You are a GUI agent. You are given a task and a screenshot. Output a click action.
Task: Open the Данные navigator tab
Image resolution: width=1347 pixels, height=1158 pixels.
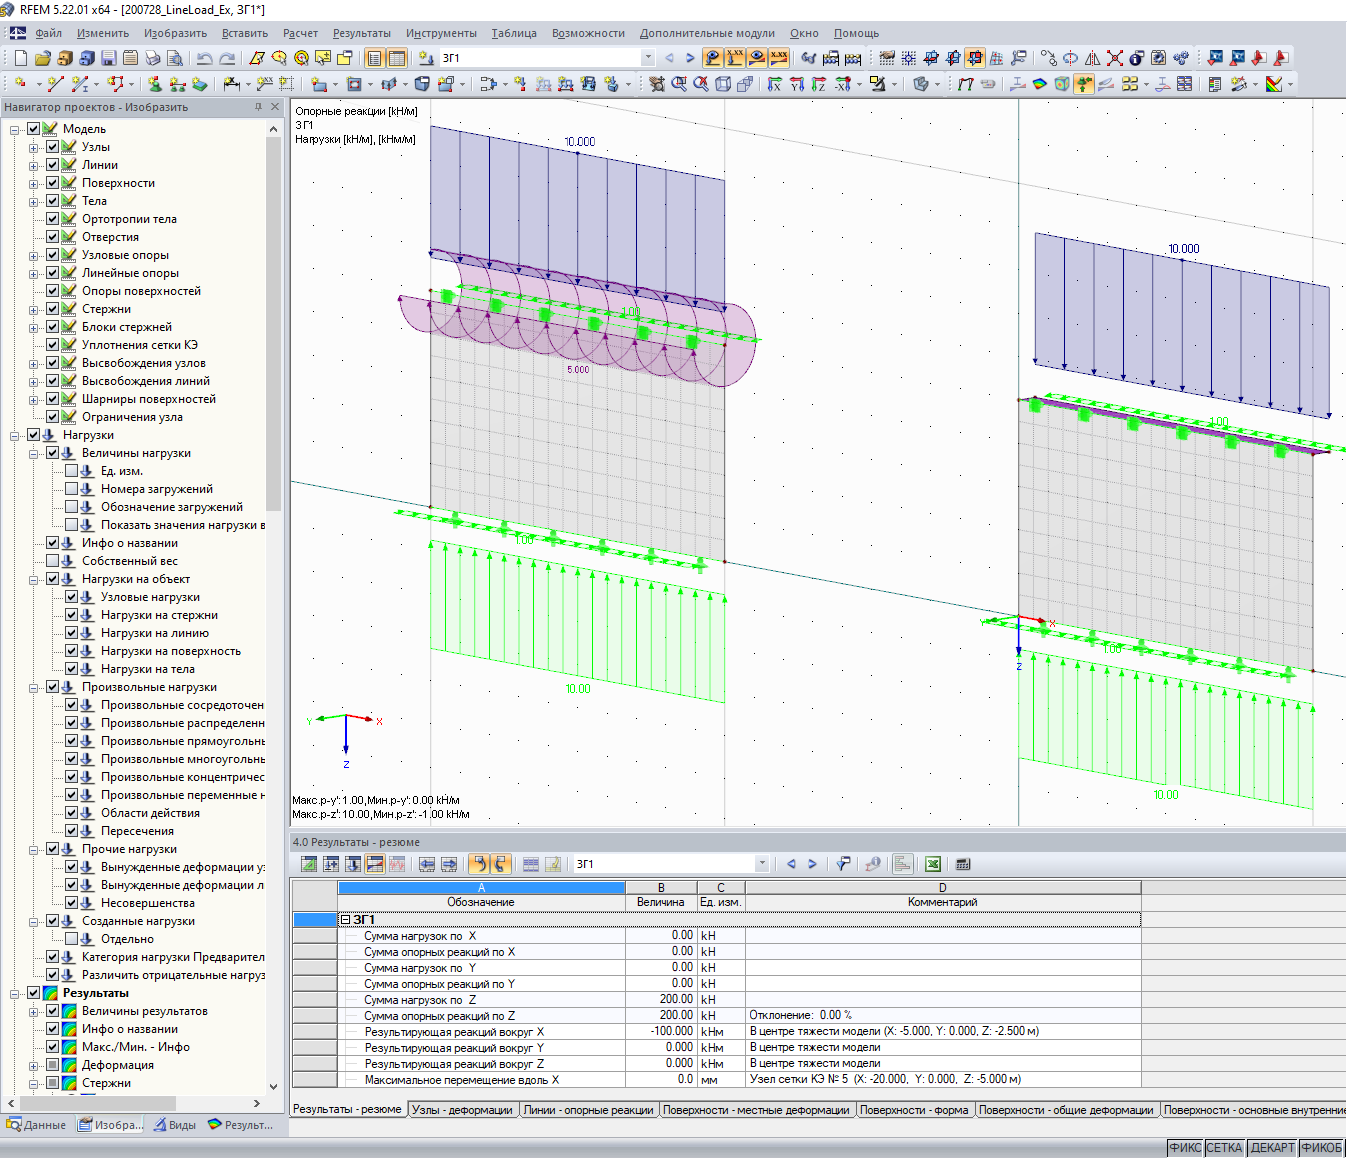point(37,1125)
